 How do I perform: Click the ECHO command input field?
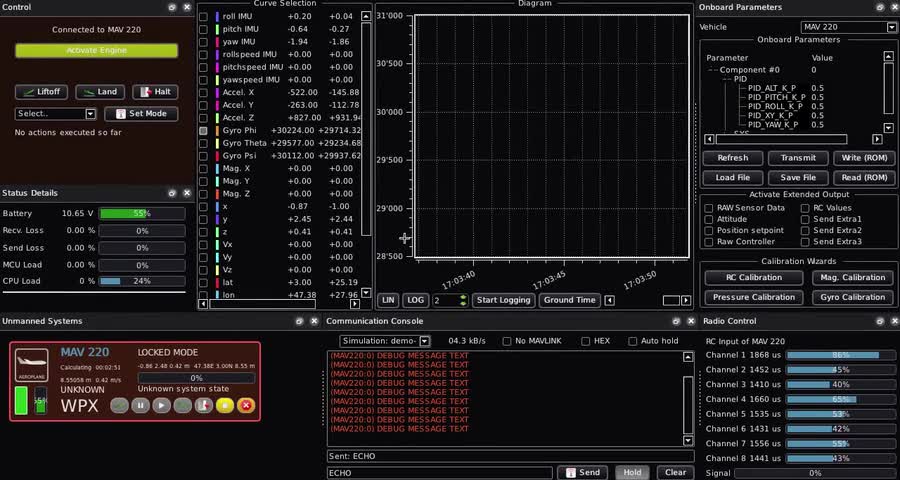tap(440, 473)
